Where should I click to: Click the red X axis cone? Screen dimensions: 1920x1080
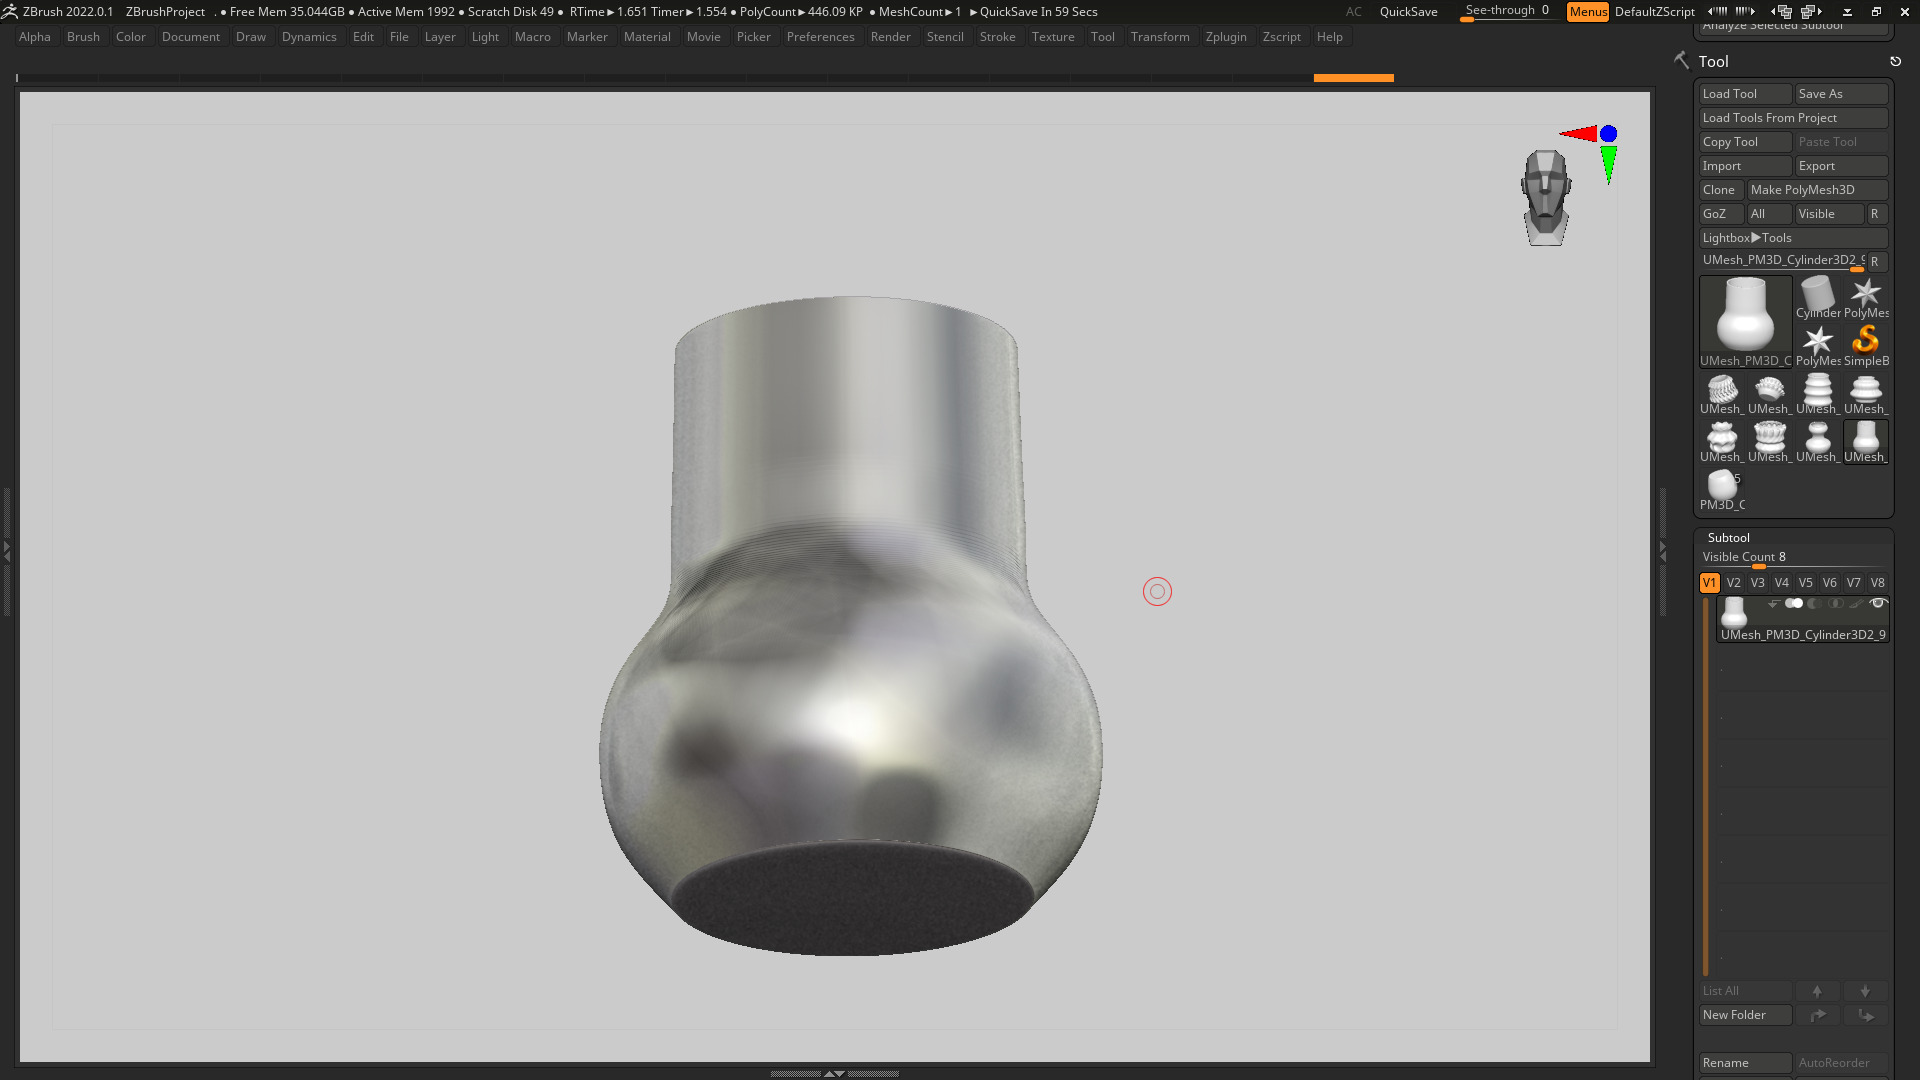point(1578,133)
